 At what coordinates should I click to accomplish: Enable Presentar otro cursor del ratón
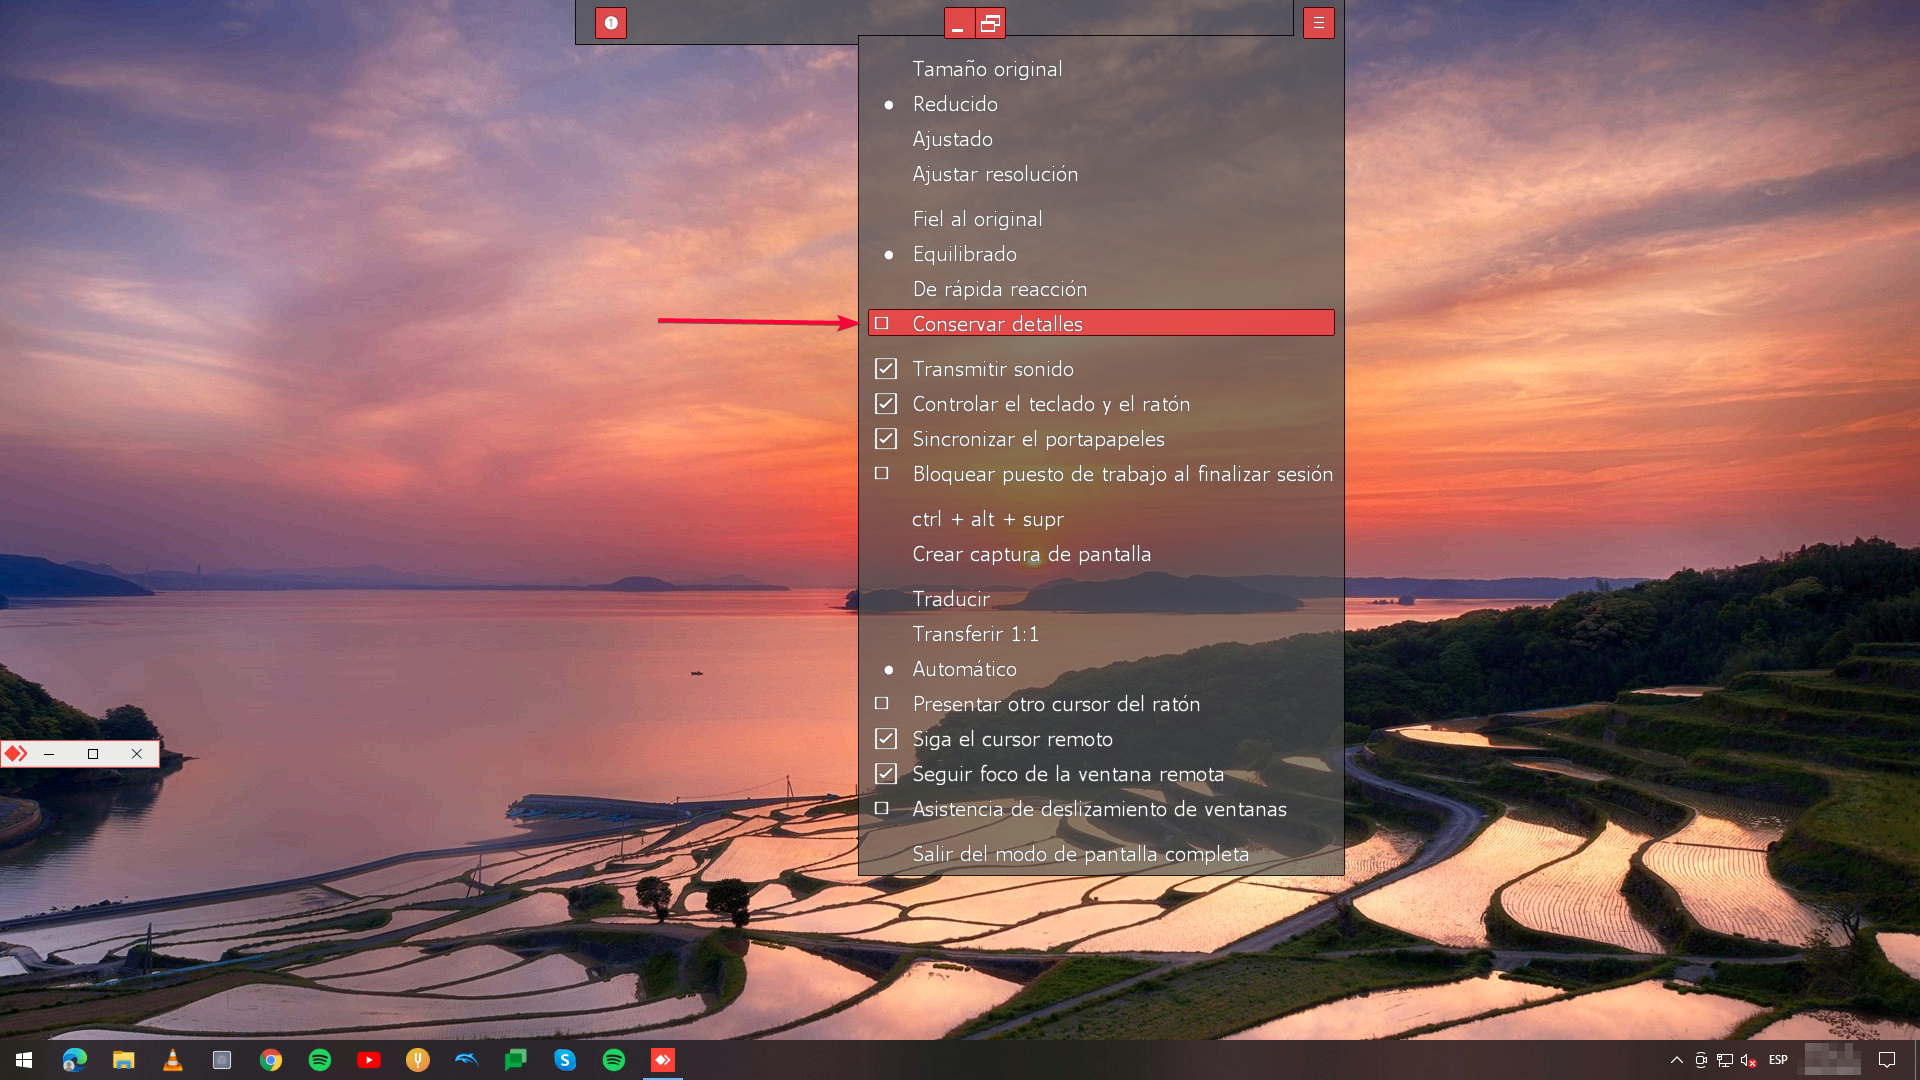click(x=882, y=703)
